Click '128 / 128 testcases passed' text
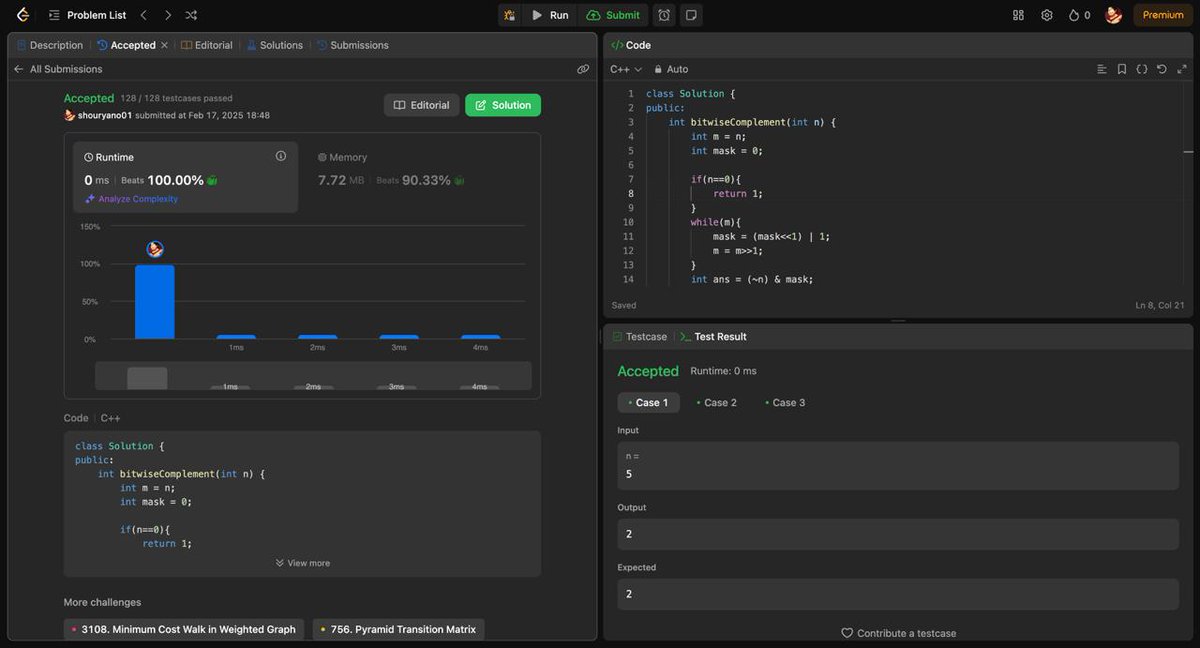The height and width of the screenshot is (648, 1200). click(x=176, y=99)
